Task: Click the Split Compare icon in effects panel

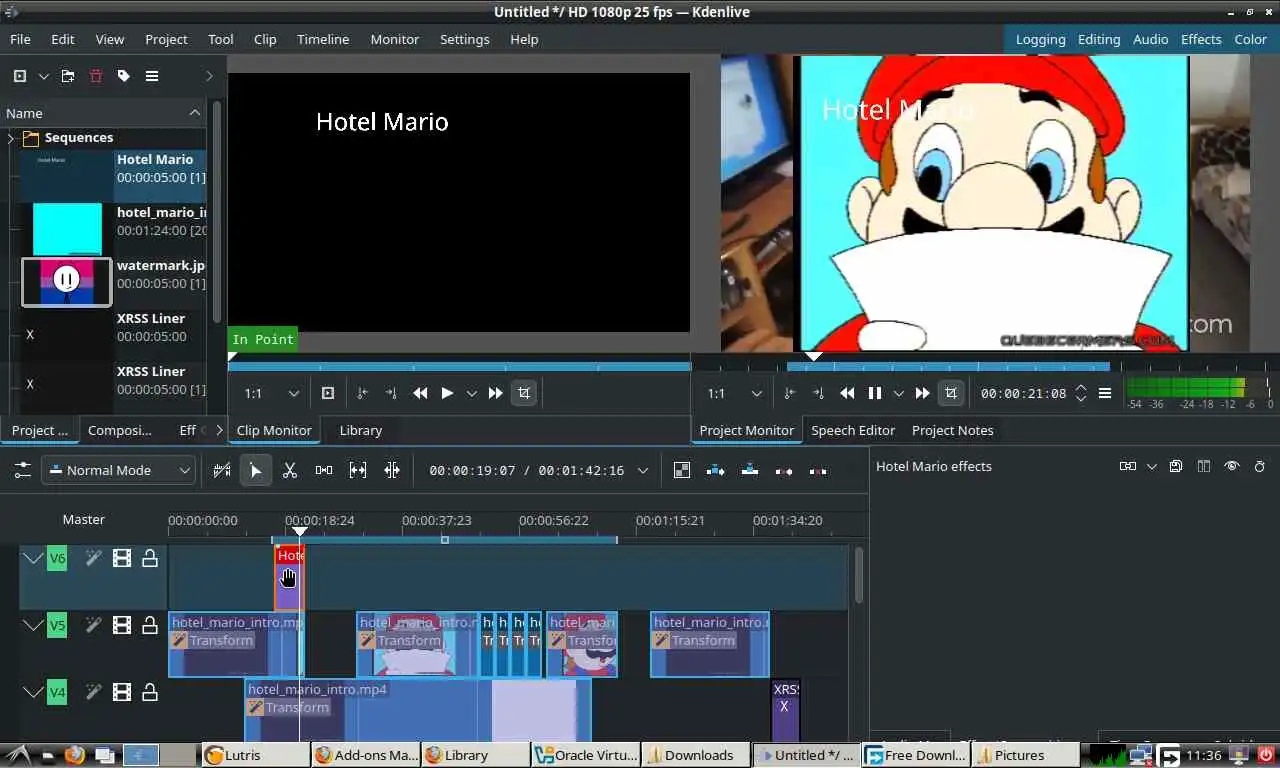Action: pyautogui.click(x=1204, y=466)
